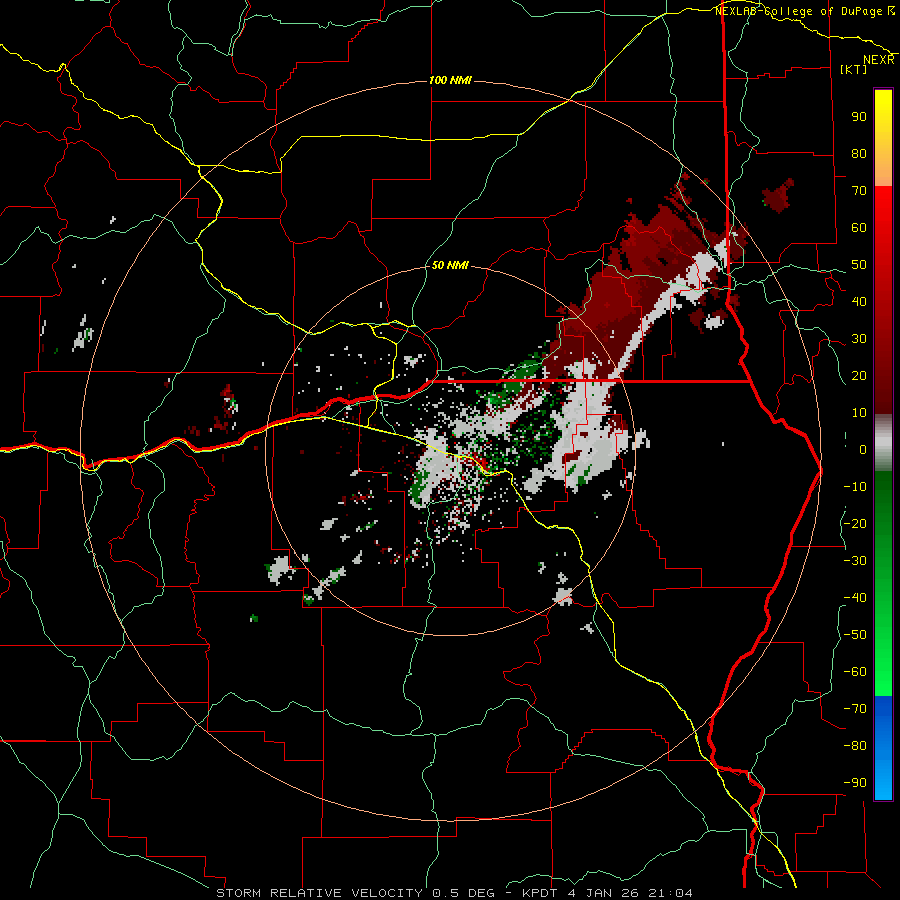Click the bright red band of the color scale
The image size is (900, 900).
883,210
